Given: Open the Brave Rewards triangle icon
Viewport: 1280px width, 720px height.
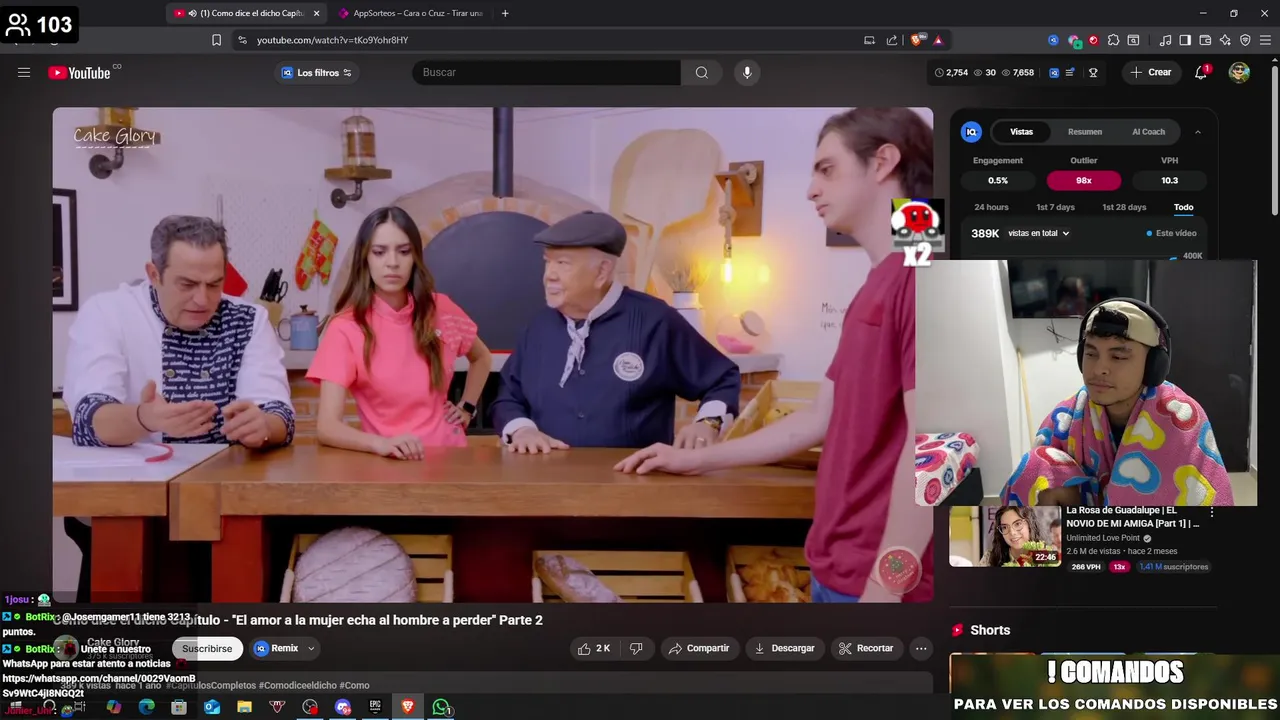Looking at the screenshot, I should pos(938,40).
